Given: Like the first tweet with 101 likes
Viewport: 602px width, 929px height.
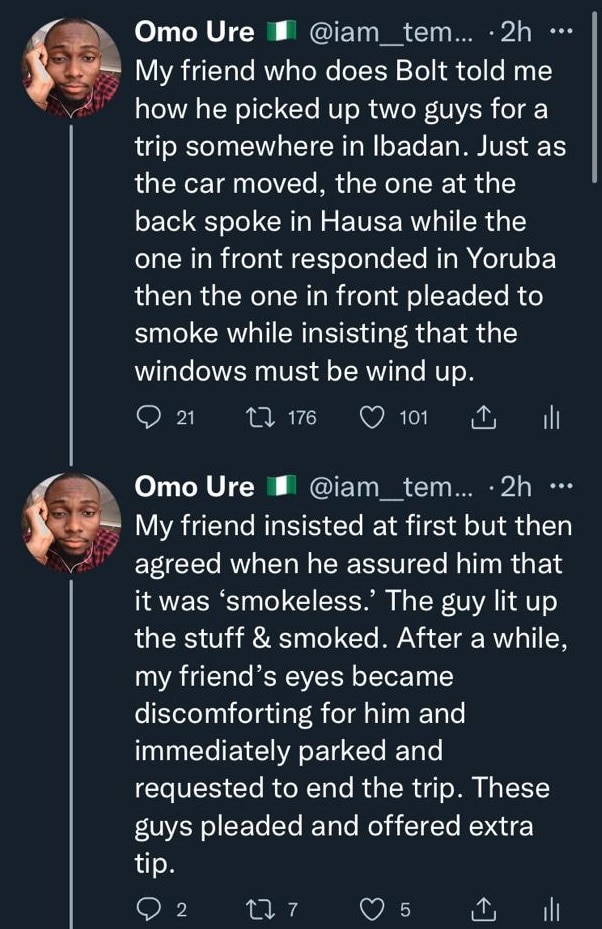Looking at the screenshot, I should (x=372, y=418).
